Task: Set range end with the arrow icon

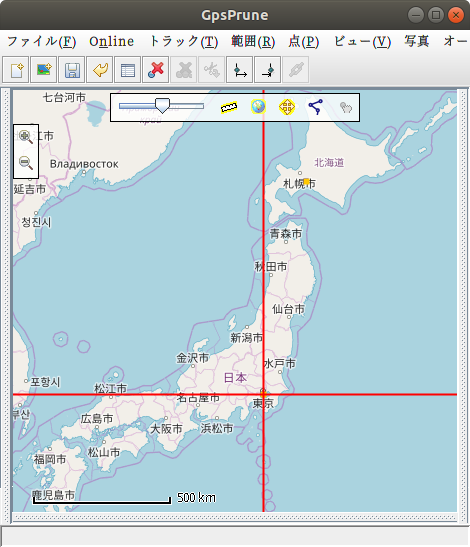Action: (x=268, y=70)
